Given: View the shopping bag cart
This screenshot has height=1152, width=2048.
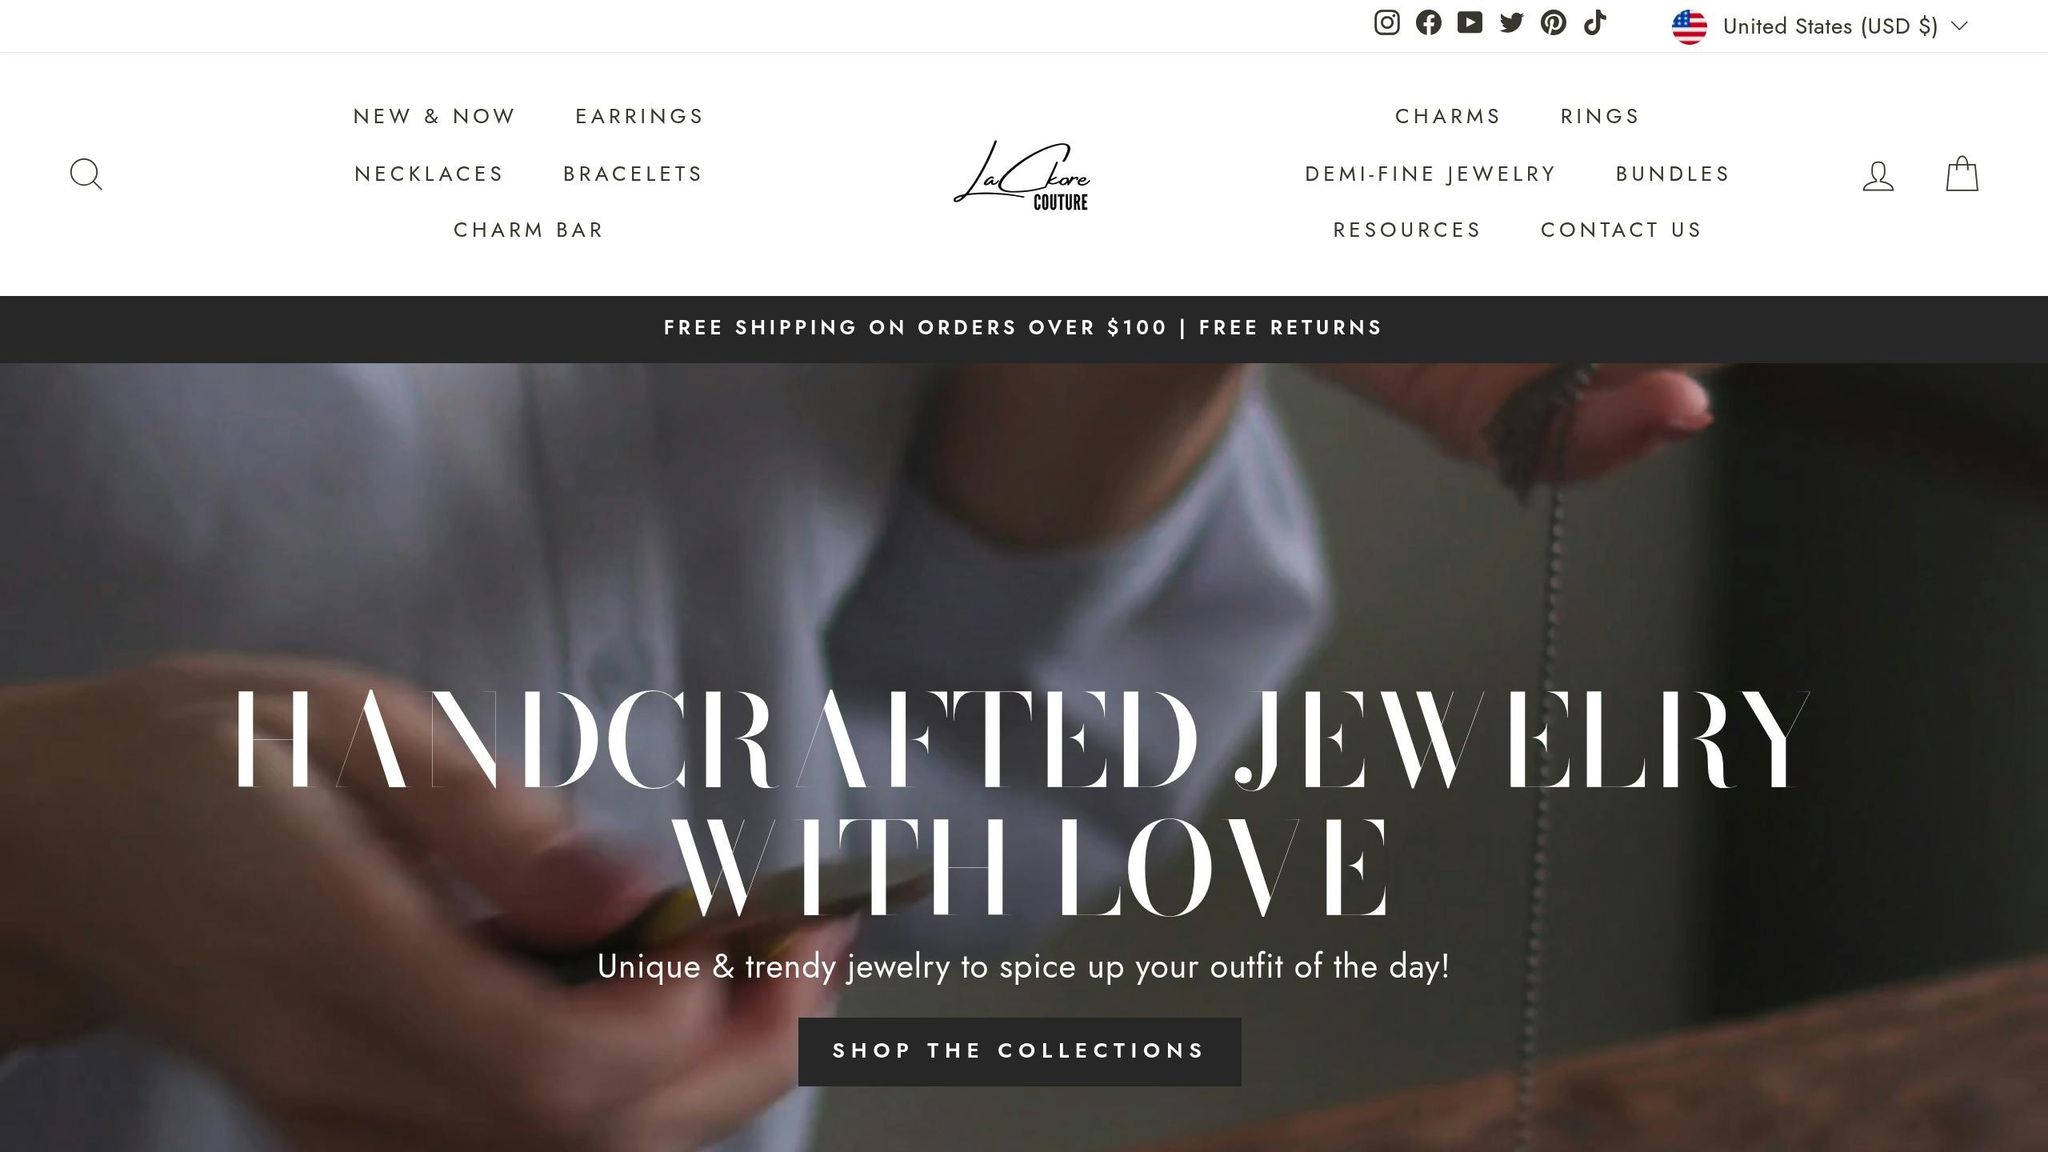Looking at the screenshot, I should [1962, 174].
